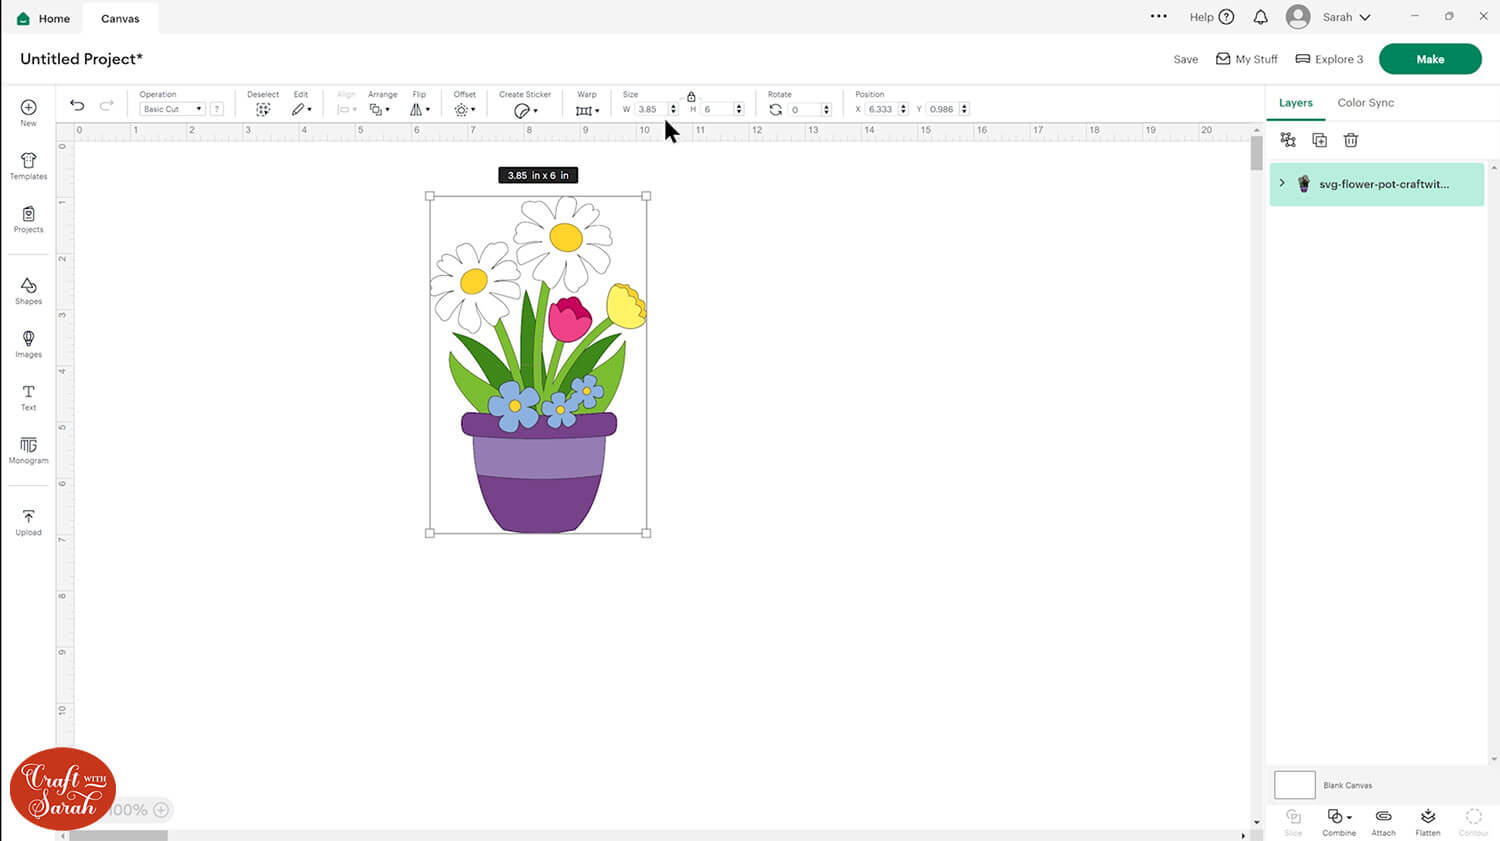Switch to the Color Sync tab

click(x=1365, y=103)
